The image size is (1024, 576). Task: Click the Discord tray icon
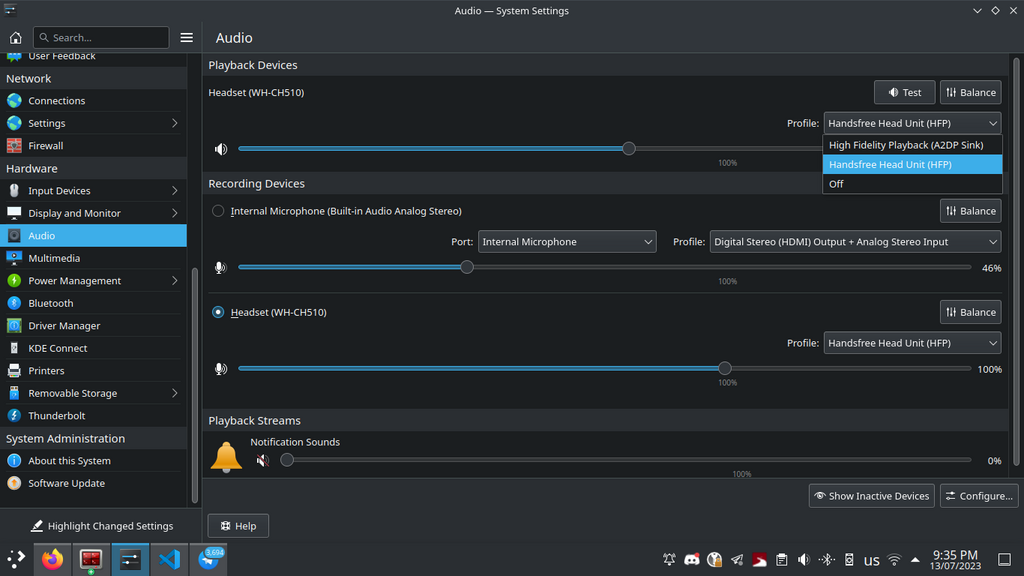tap(691, 560)
